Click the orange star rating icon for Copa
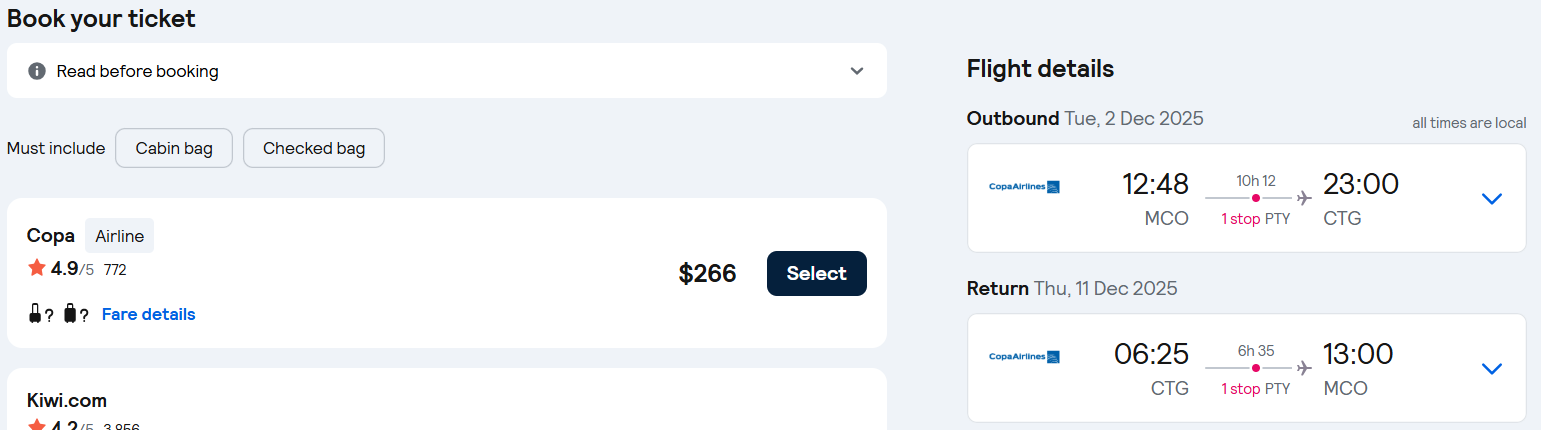Viewport: 1541px width, 430px height. [37, 268]
